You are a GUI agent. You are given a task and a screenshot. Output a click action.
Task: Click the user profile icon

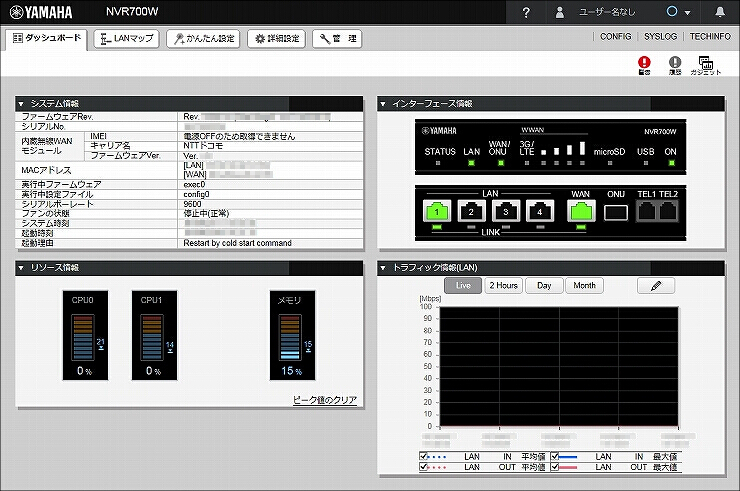[x=560, y=12]
